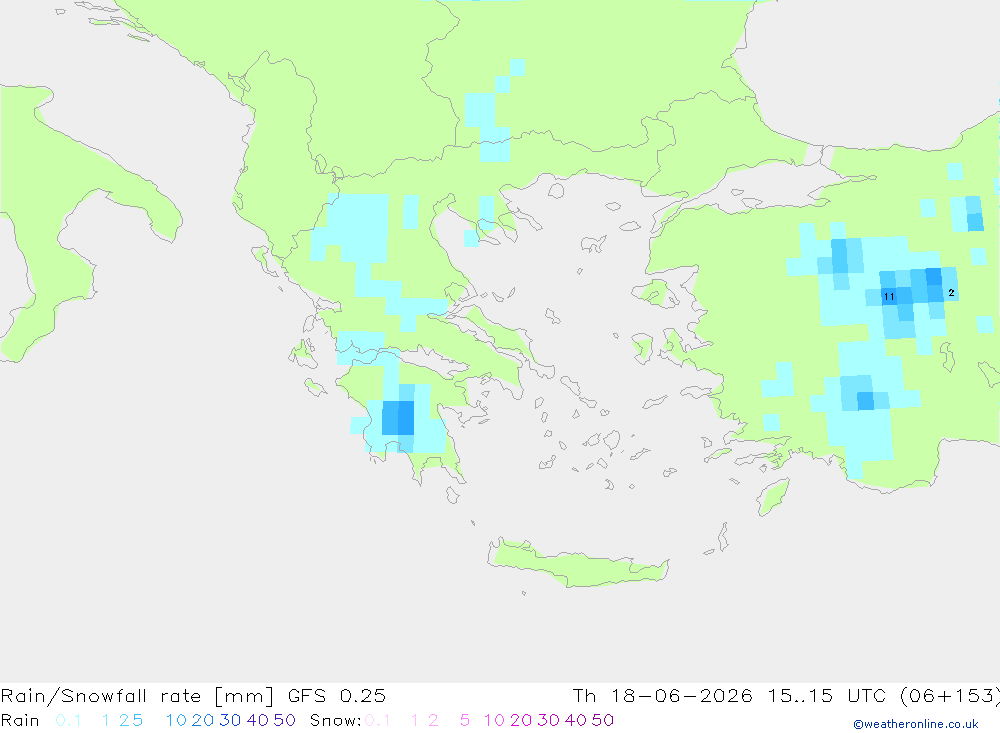This screenshot has height=733, width=1000.
Task: Click the "Rain/Snowfall rate [mm]" title
Action: 137,695
